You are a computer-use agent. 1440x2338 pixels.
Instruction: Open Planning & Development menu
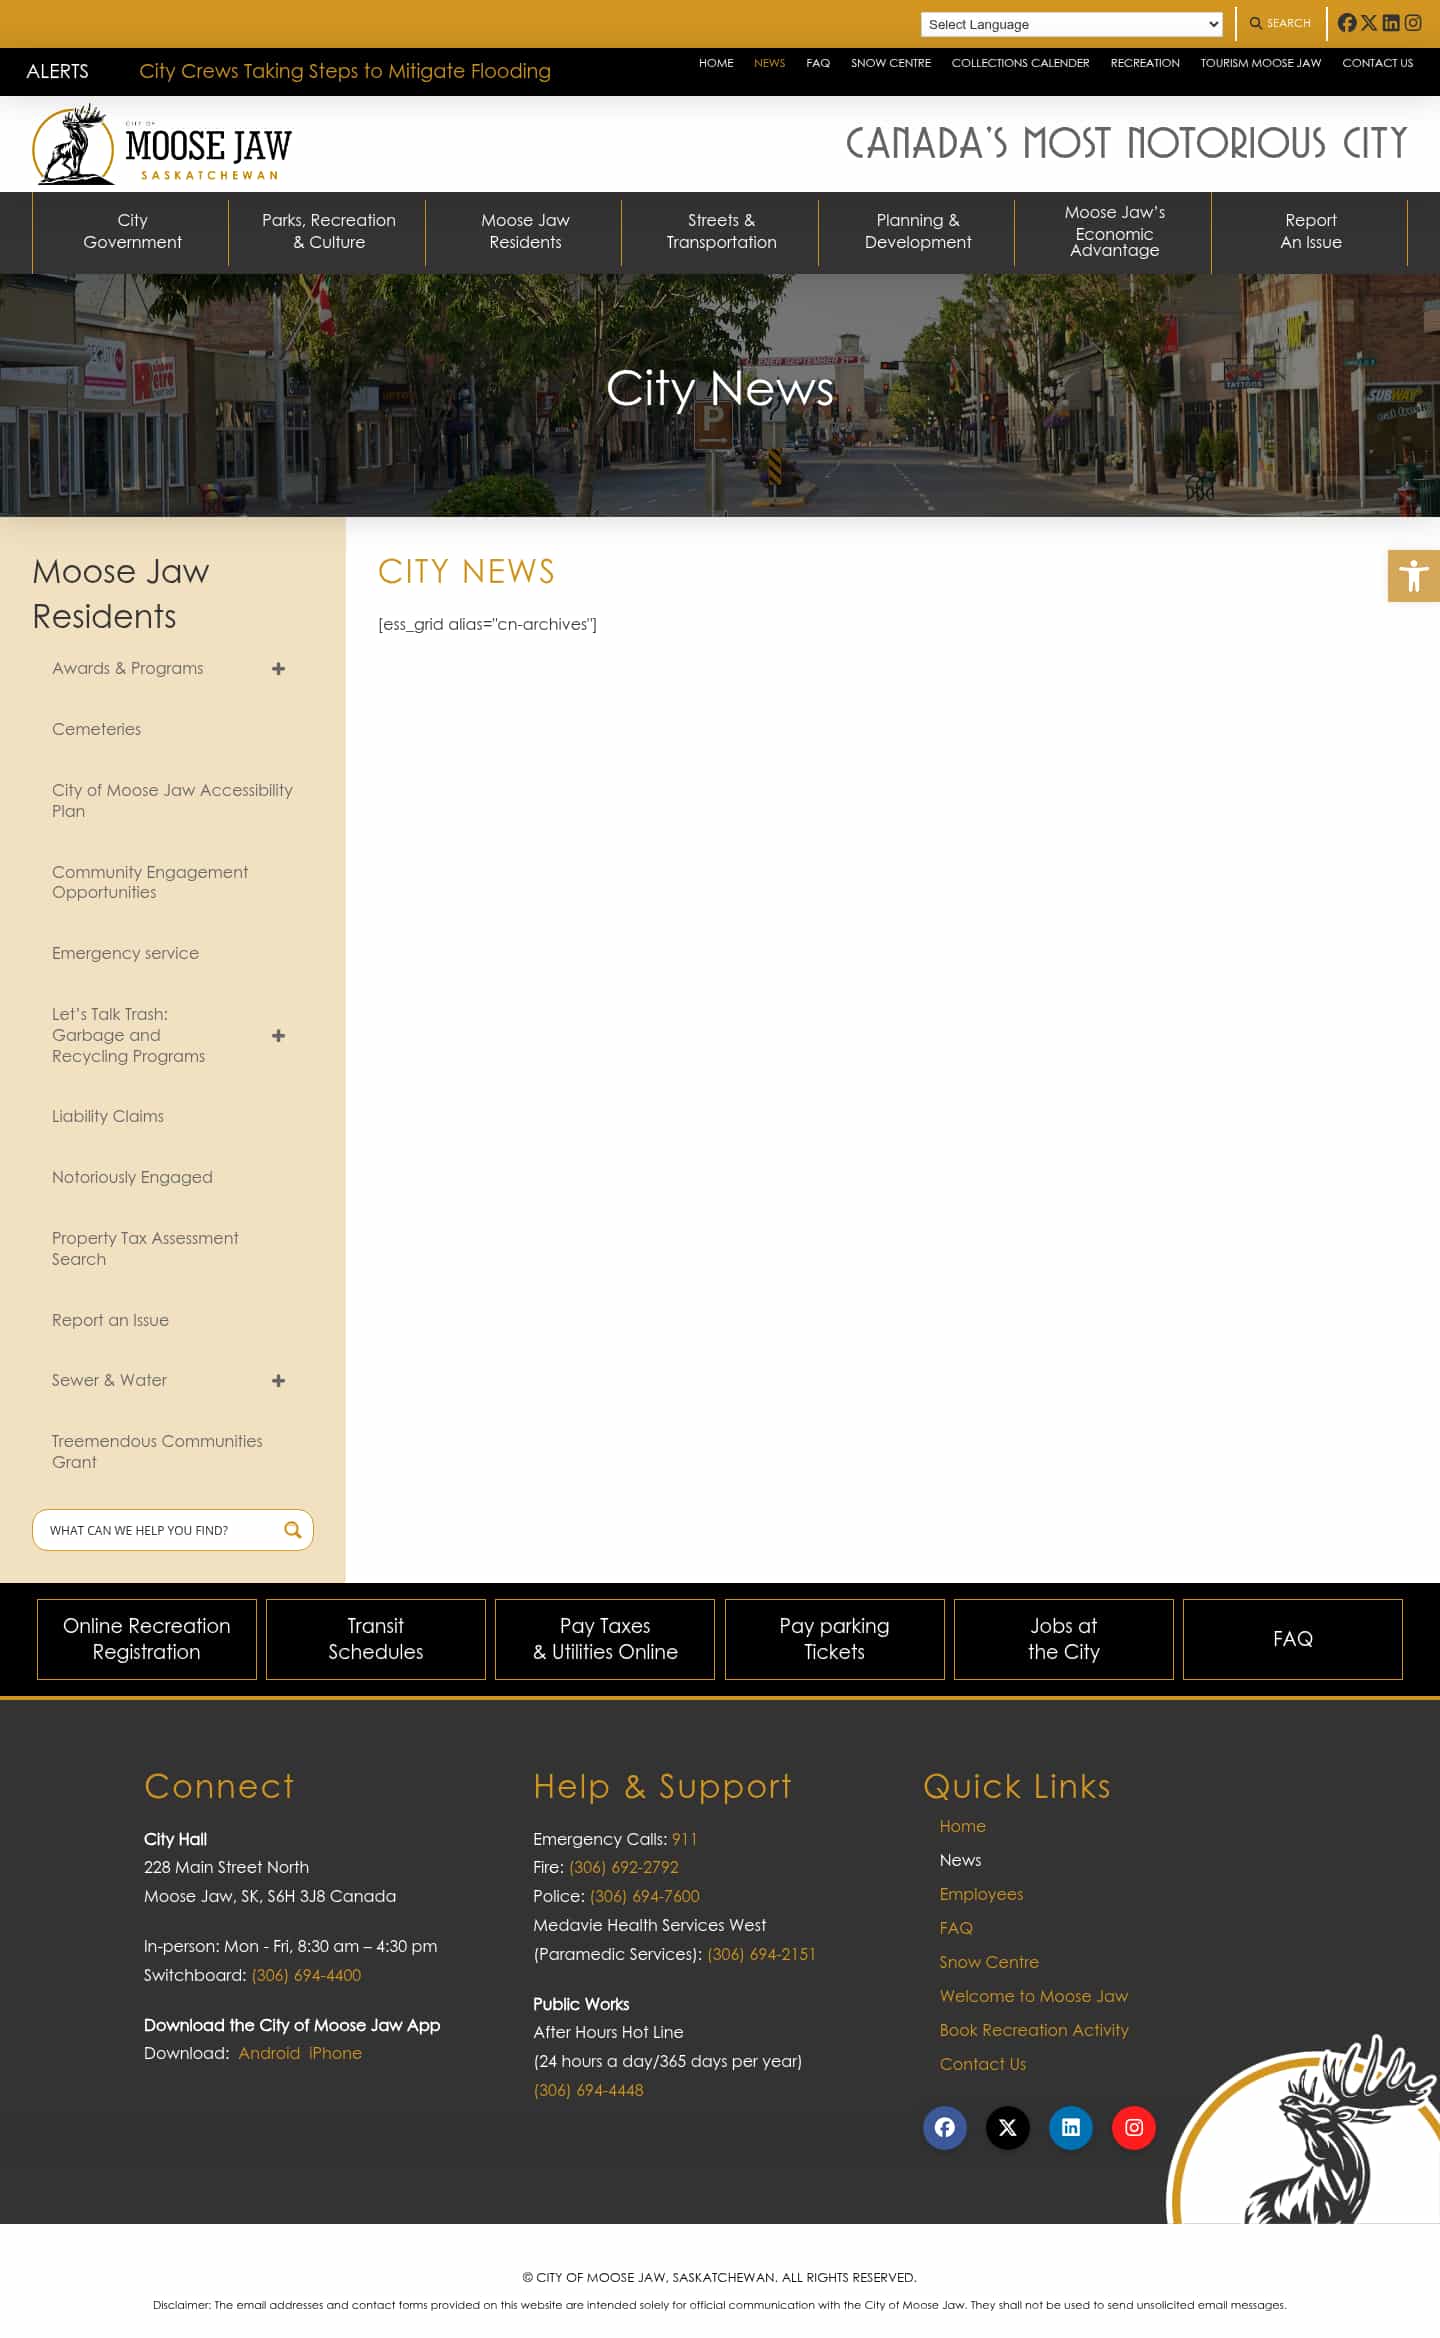click(x=918, y=232)
